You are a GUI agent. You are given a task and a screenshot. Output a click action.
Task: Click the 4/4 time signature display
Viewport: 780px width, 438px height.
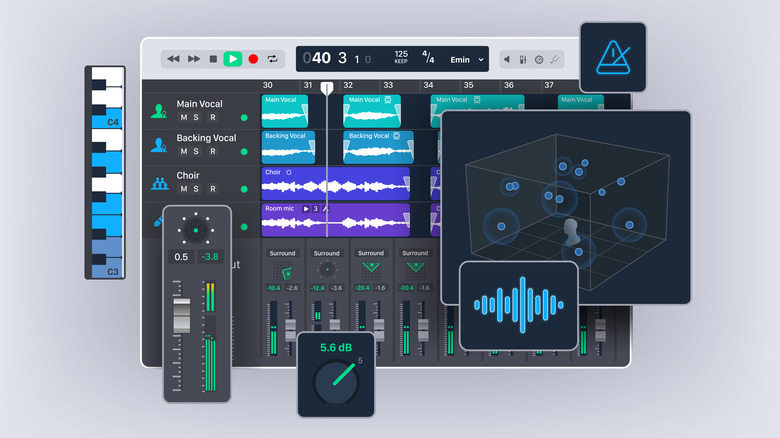coord(428,58)
